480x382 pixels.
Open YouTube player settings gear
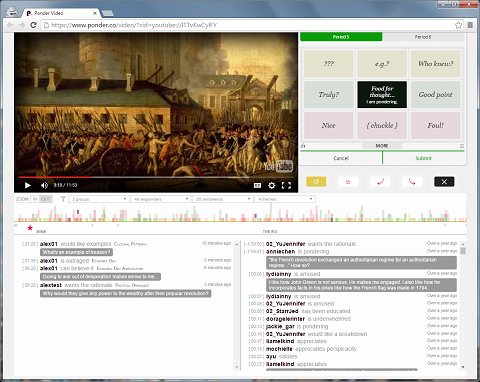tap(272, 185)
